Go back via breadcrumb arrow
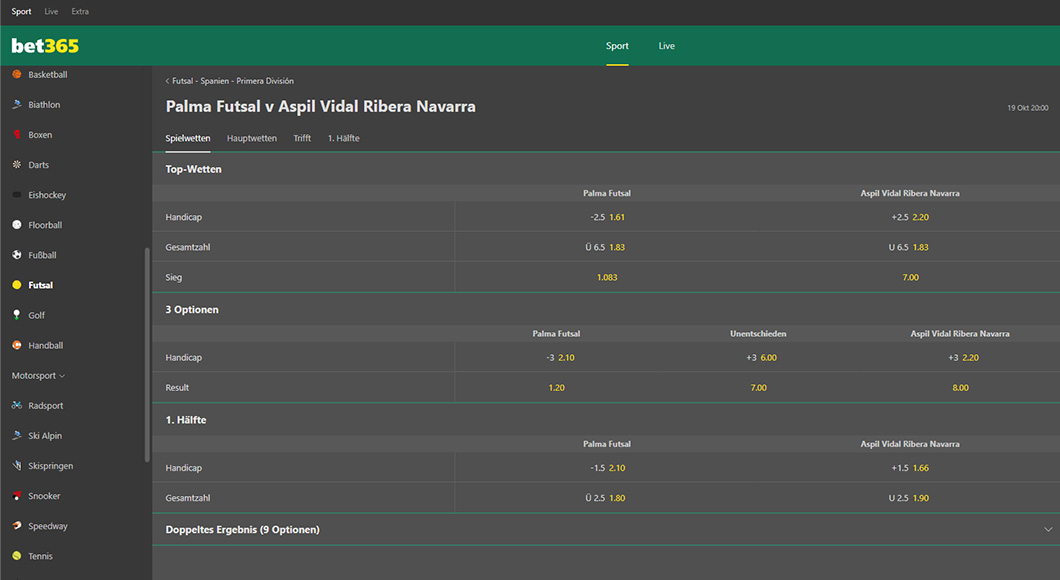The image size is (1060, 580). pos(168,81)
